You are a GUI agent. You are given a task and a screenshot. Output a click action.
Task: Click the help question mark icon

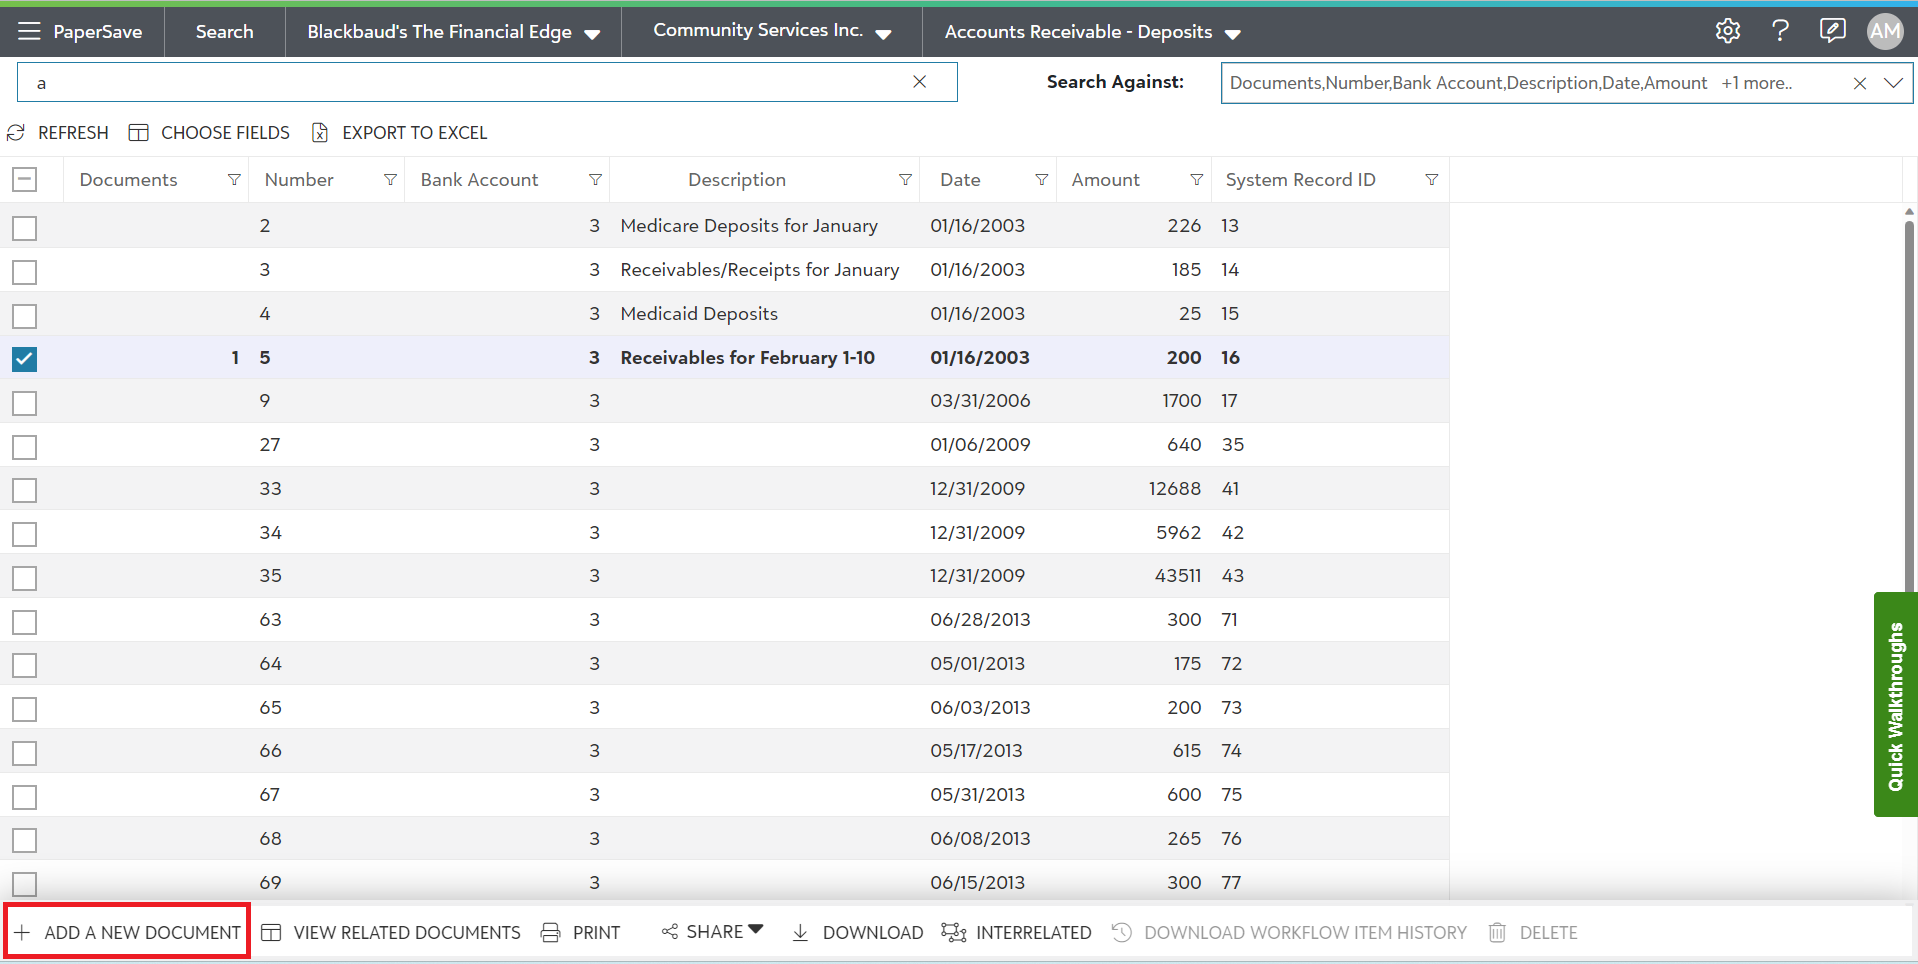coord(1780,31)
